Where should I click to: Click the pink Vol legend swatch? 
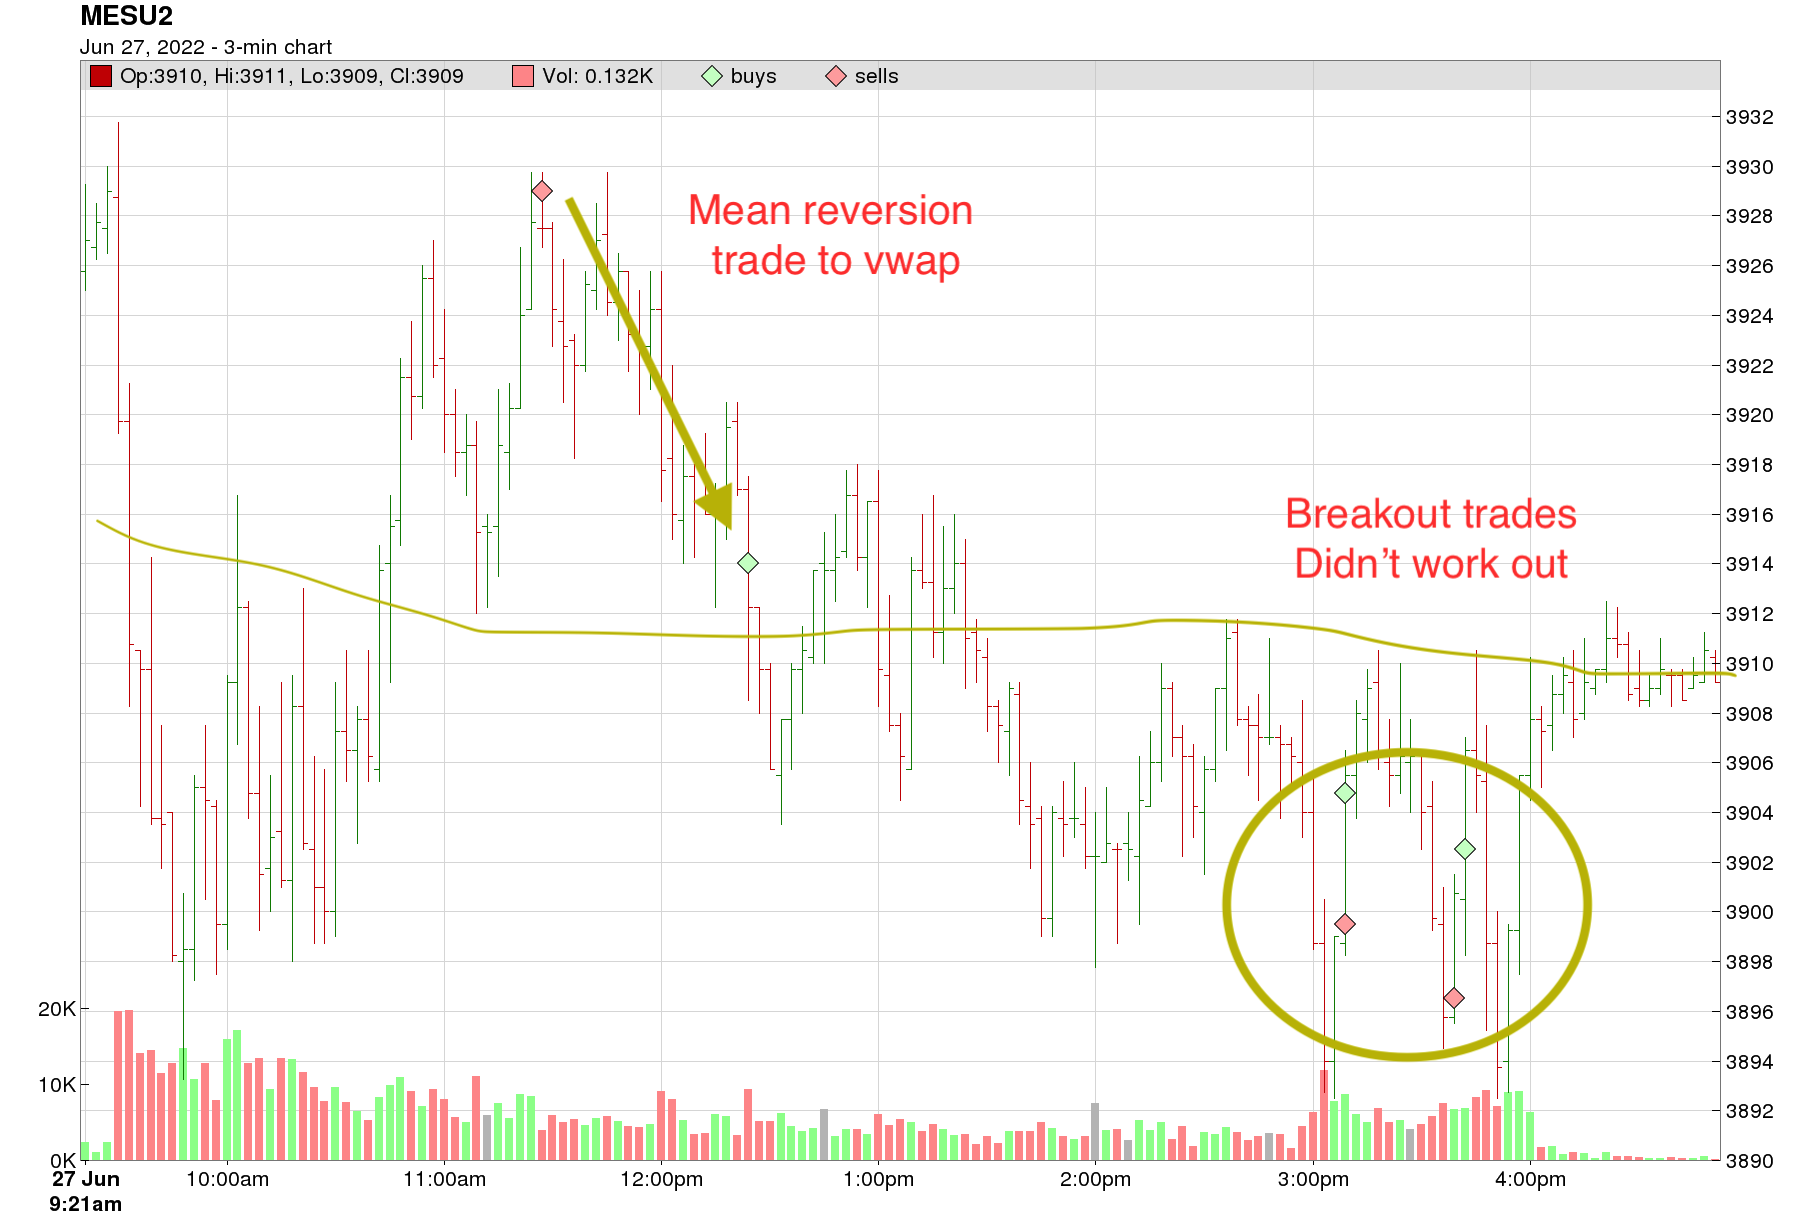pos(522,76)
